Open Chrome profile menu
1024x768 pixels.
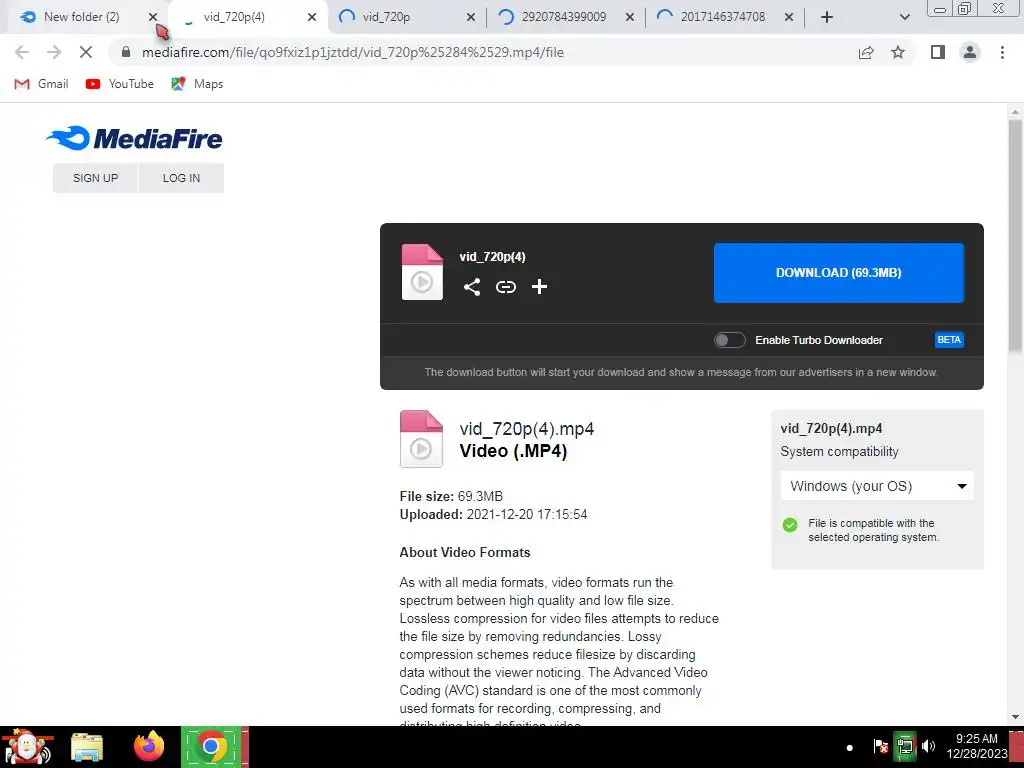click(970, 52)
